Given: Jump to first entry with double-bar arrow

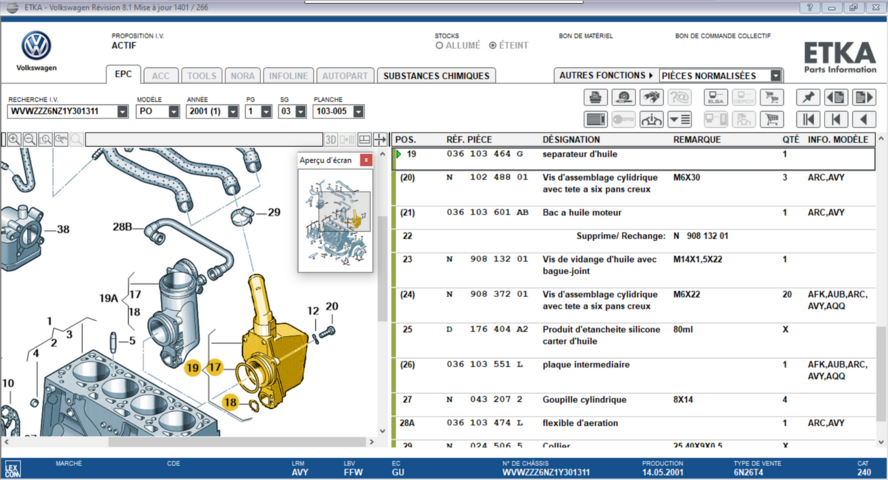Looking at the screenshot, I should 808,119.
